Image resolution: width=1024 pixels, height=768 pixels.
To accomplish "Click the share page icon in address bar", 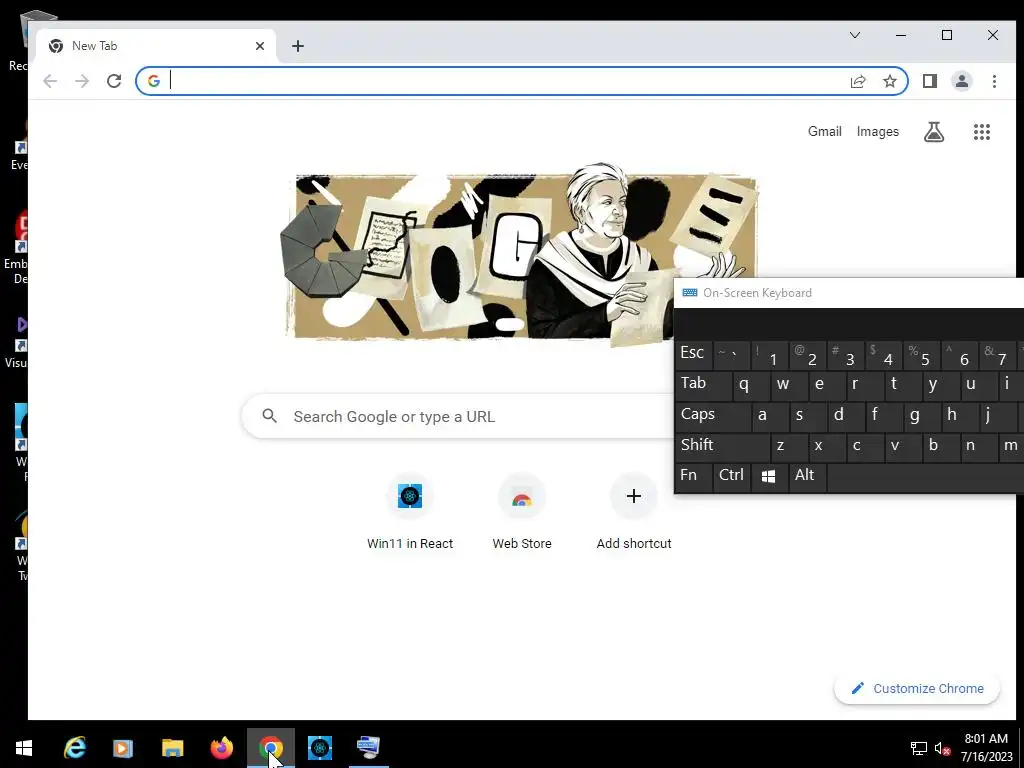I will pyautogui.click(x=858, y=81).
